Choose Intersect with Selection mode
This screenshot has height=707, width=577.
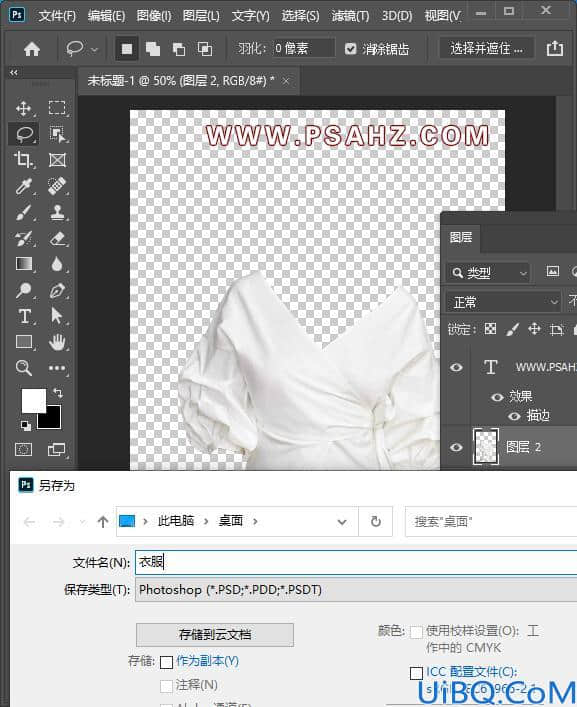(205, 49)
